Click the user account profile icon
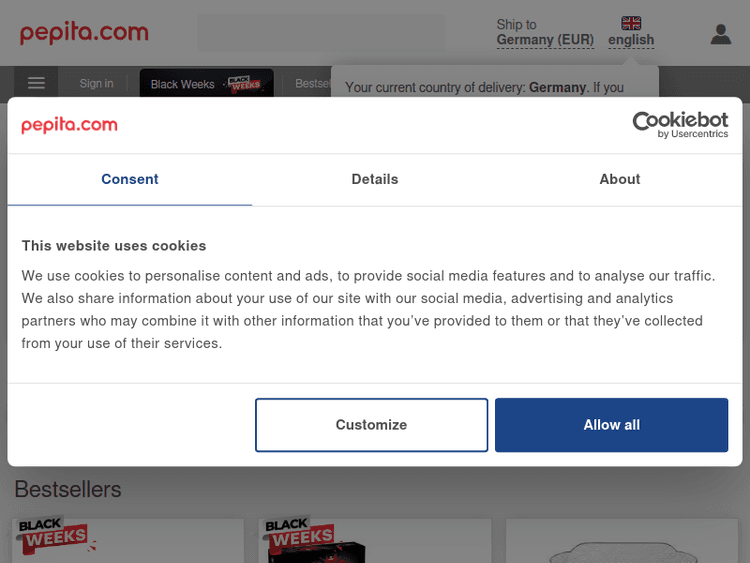The width and height of the screenshot is (750, 563). [720, 34]
